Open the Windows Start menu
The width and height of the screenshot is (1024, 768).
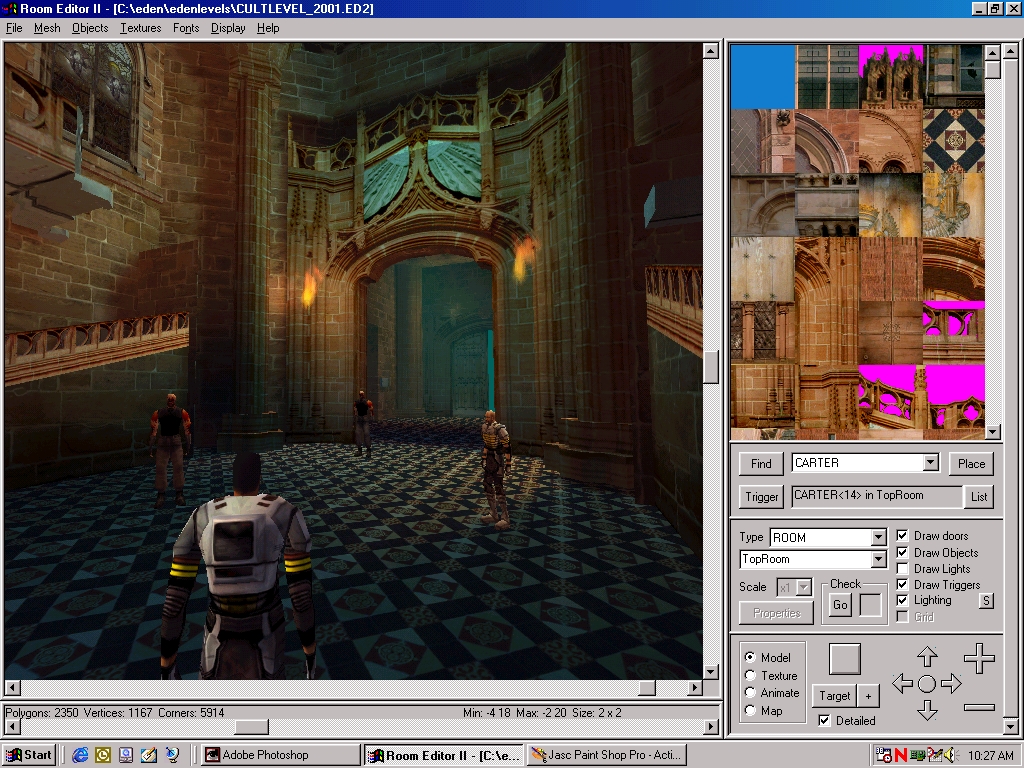coord(29,755)
